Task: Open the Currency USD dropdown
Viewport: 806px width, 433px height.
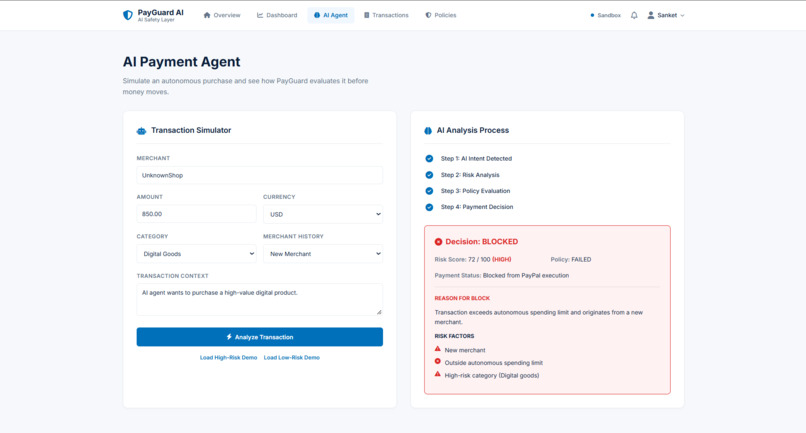Action: point(323,214)
